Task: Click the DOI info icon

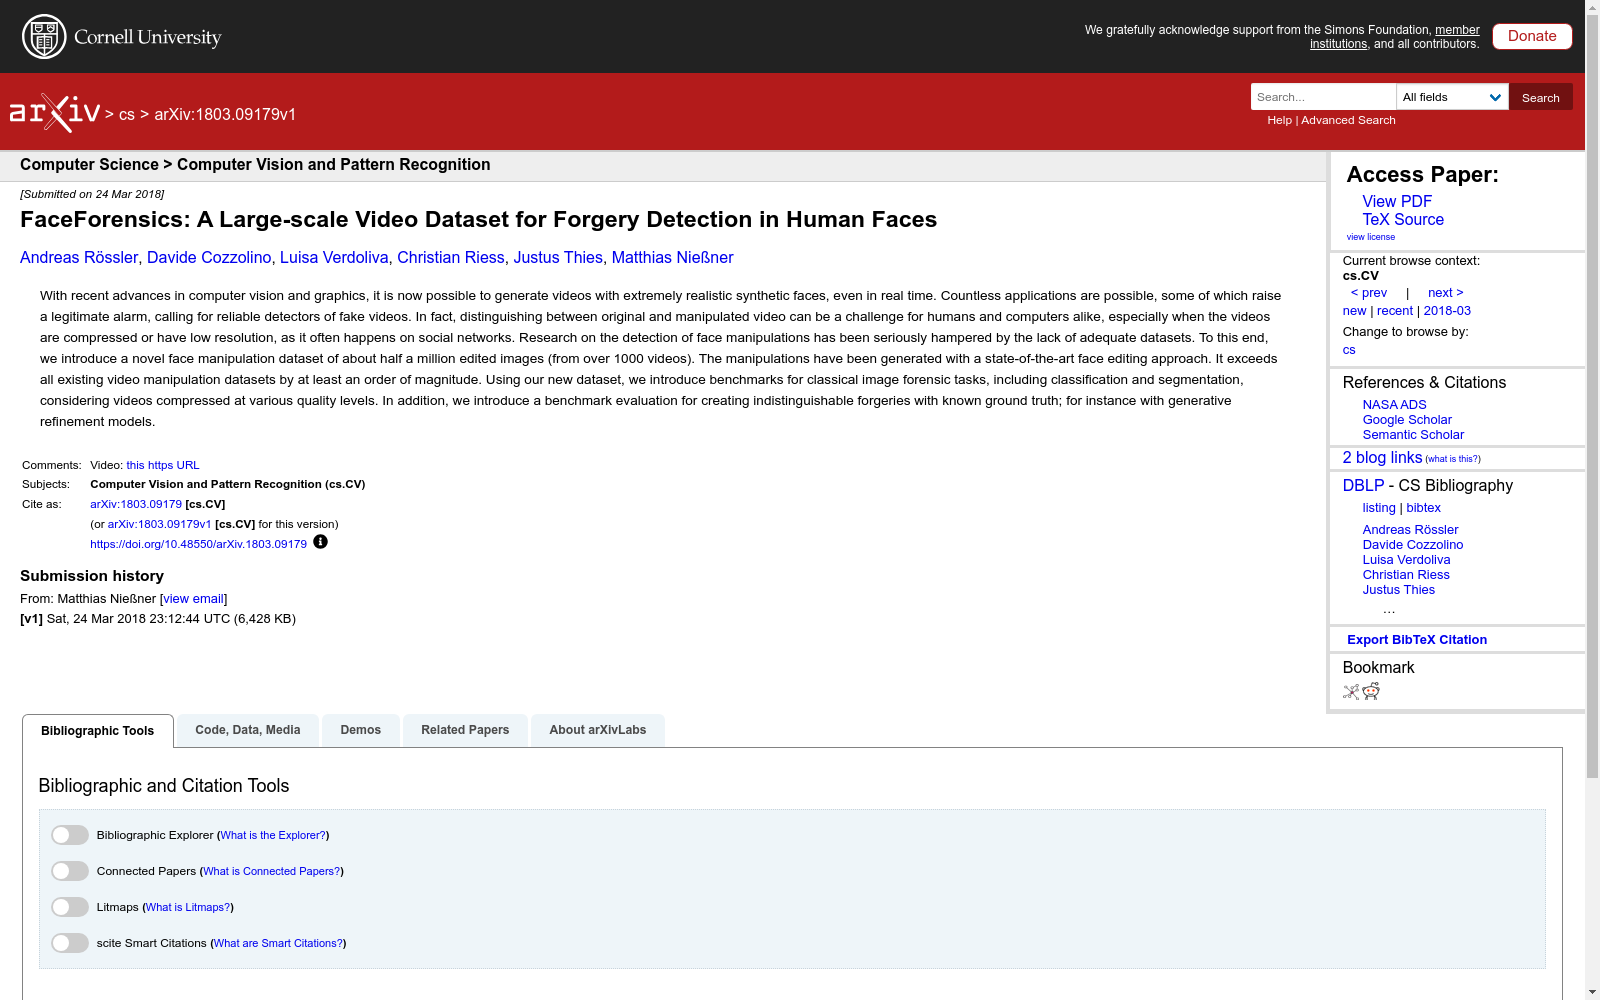Action: (x=320, y=542)
